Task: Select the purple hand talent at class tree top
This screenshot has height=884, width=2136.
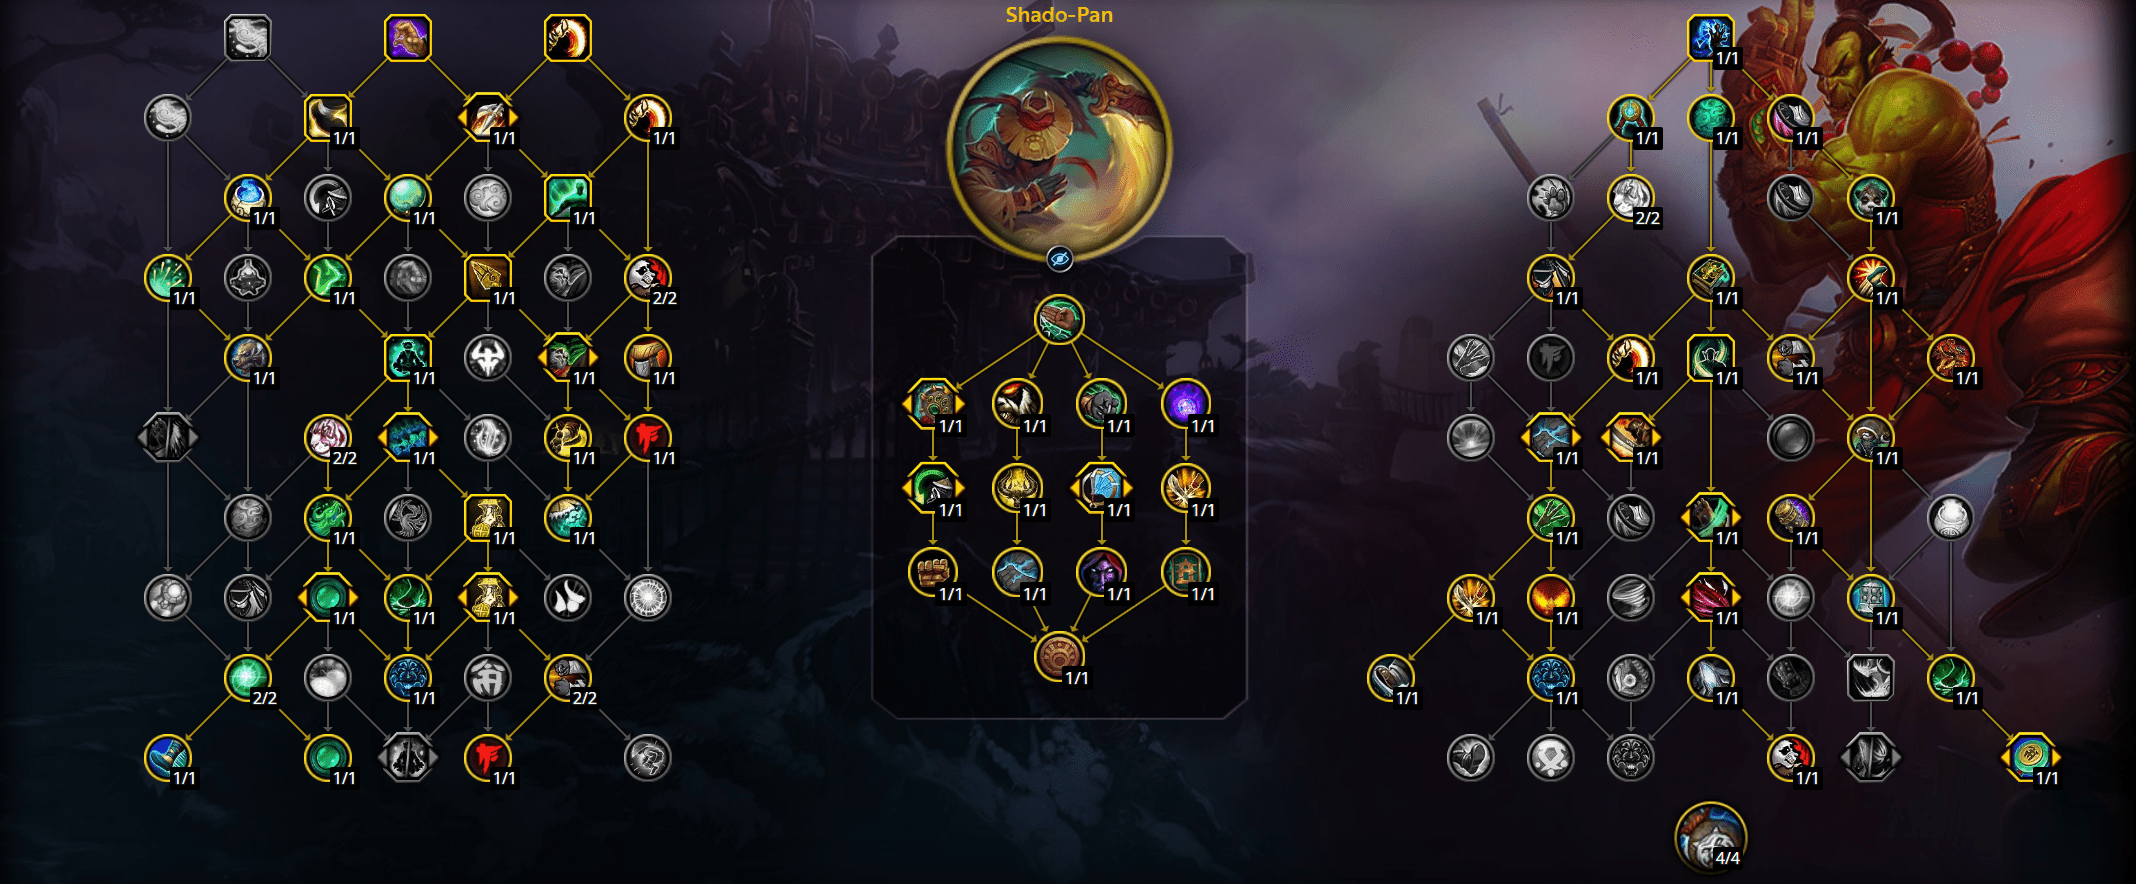Action: point(408,38)
